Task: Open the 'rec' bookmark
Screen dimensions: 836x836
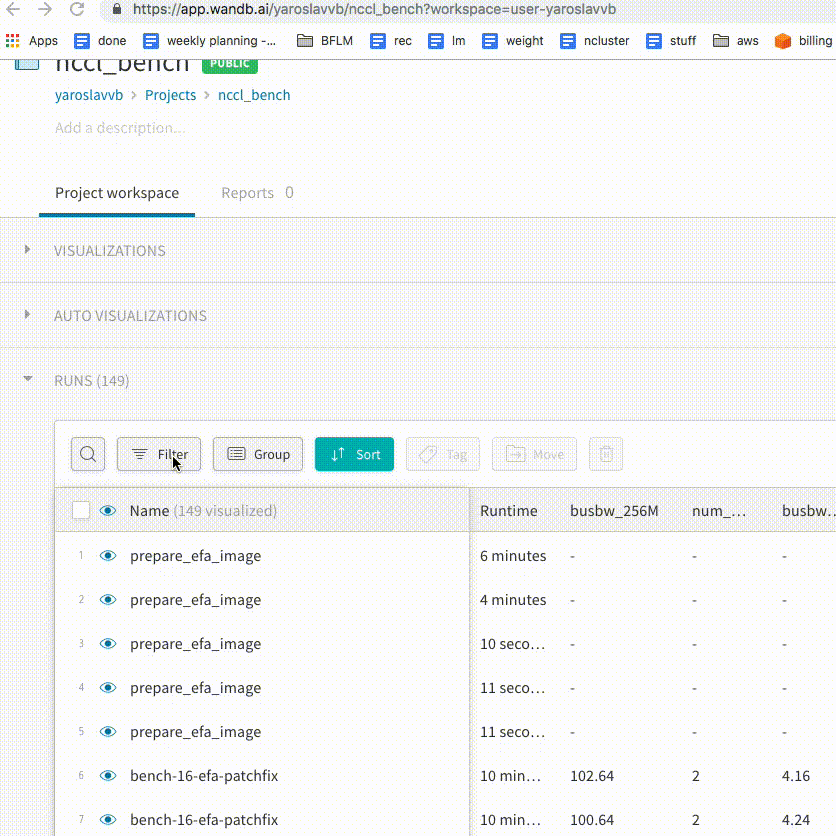Action: pos(391,41)
